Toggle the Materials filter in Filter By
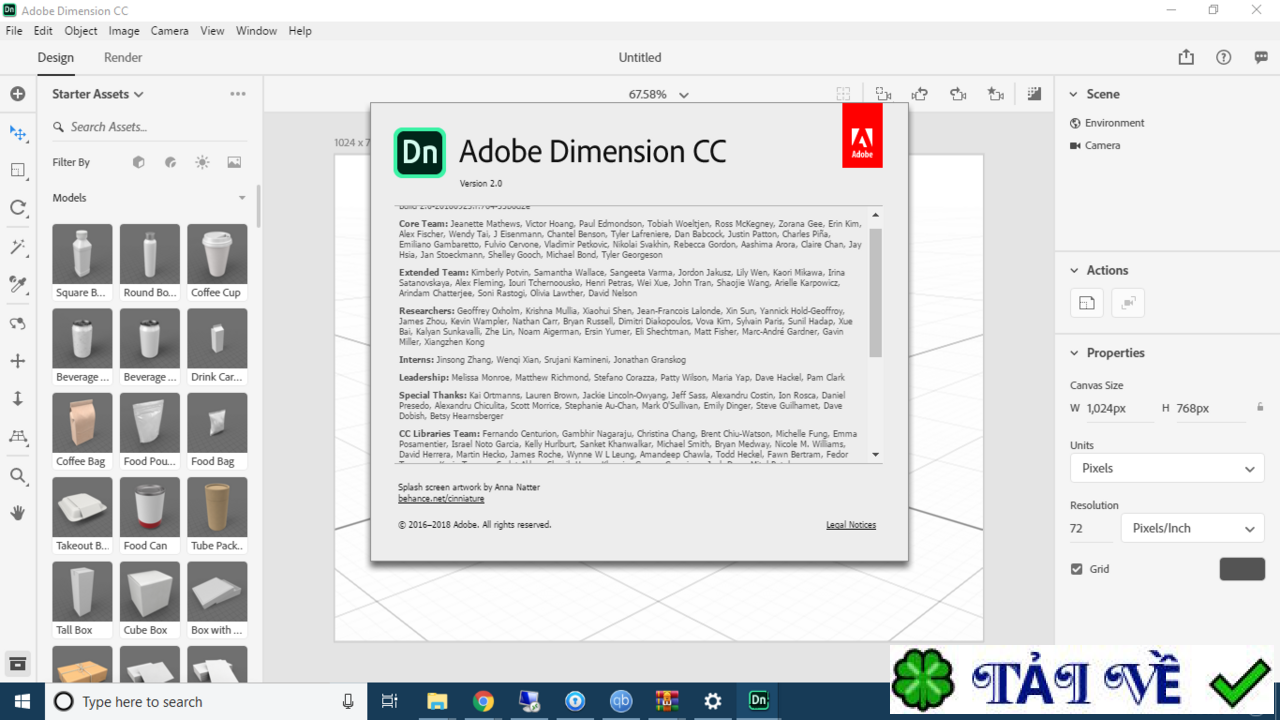1280x720 pixels. point(170,162)
